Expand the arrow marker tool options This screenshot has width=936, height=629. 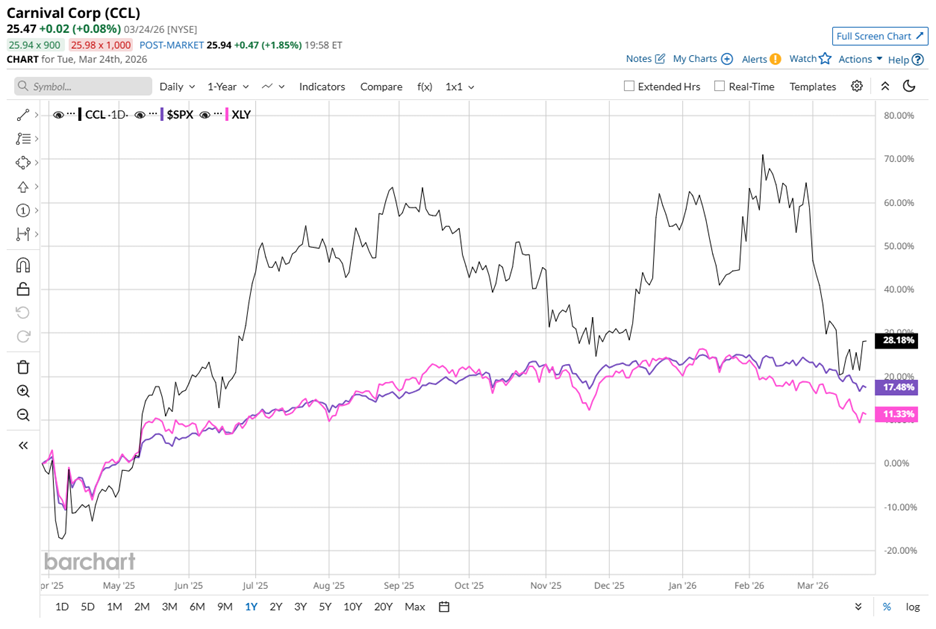[x=36, y=187]
